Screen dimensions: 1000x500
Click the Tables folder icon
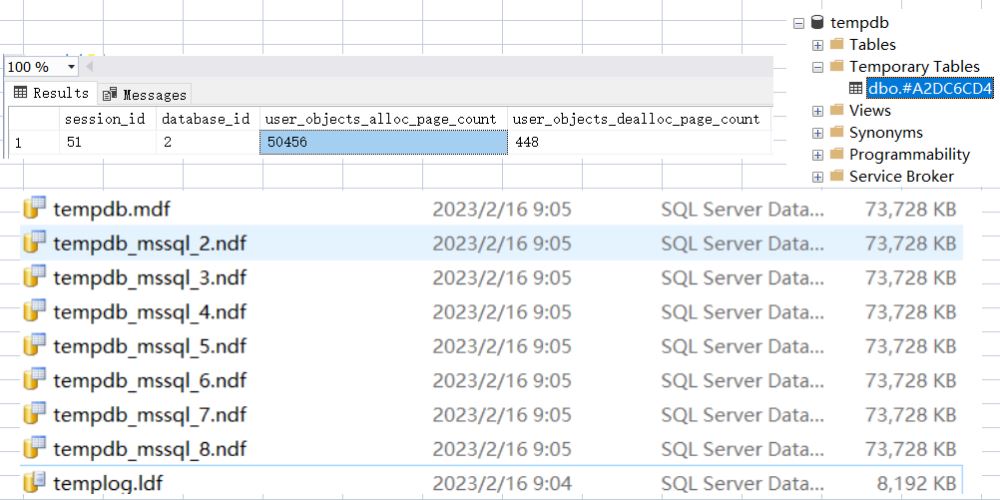836,44
